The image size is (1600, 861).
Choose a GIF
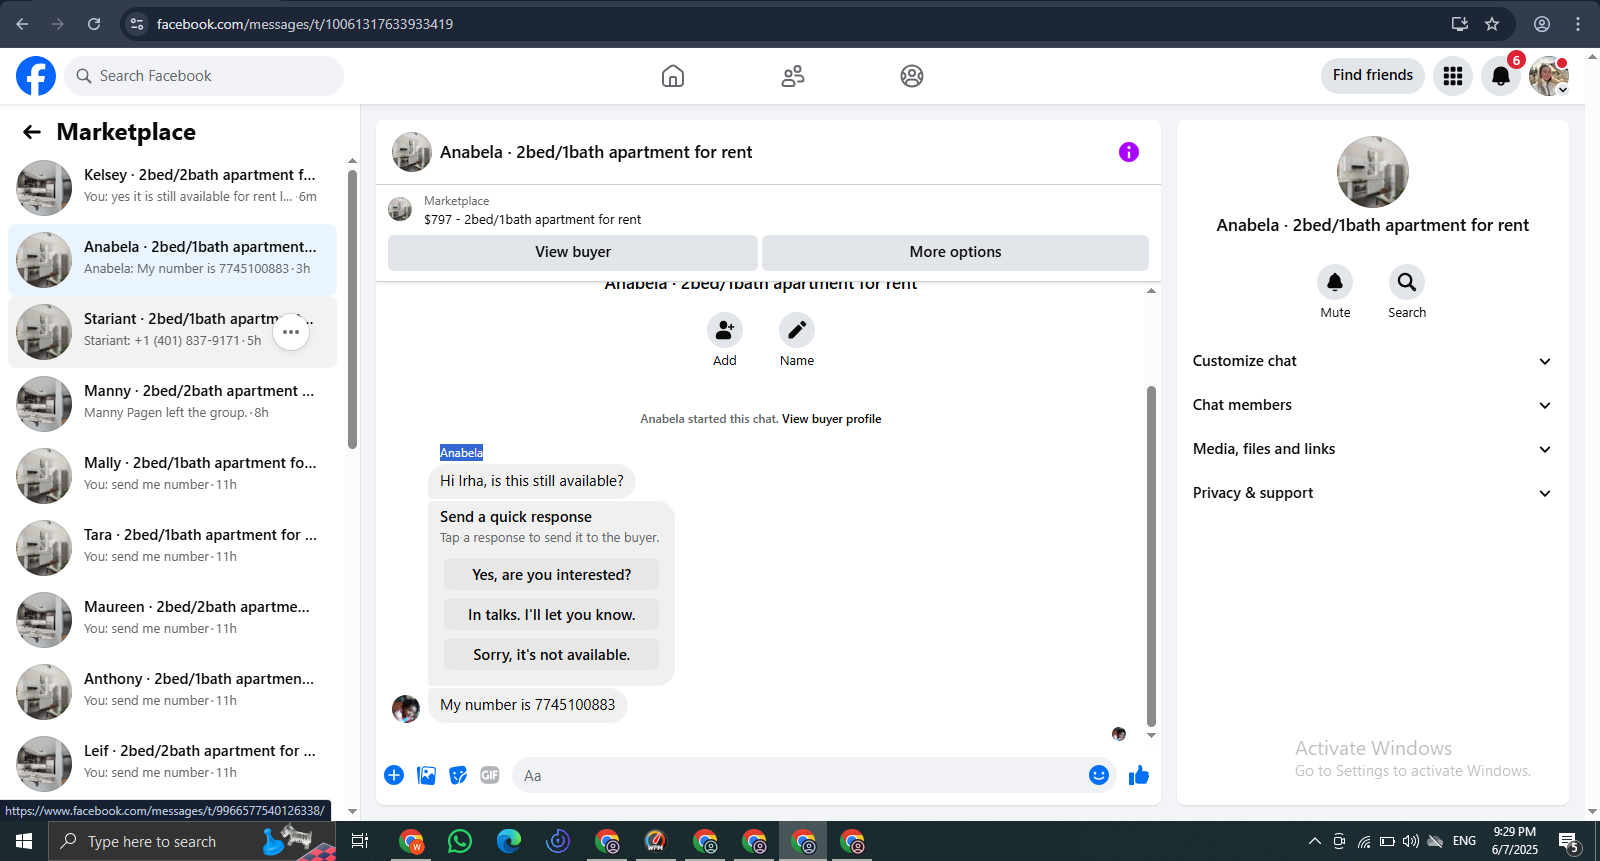pos(490,775)
